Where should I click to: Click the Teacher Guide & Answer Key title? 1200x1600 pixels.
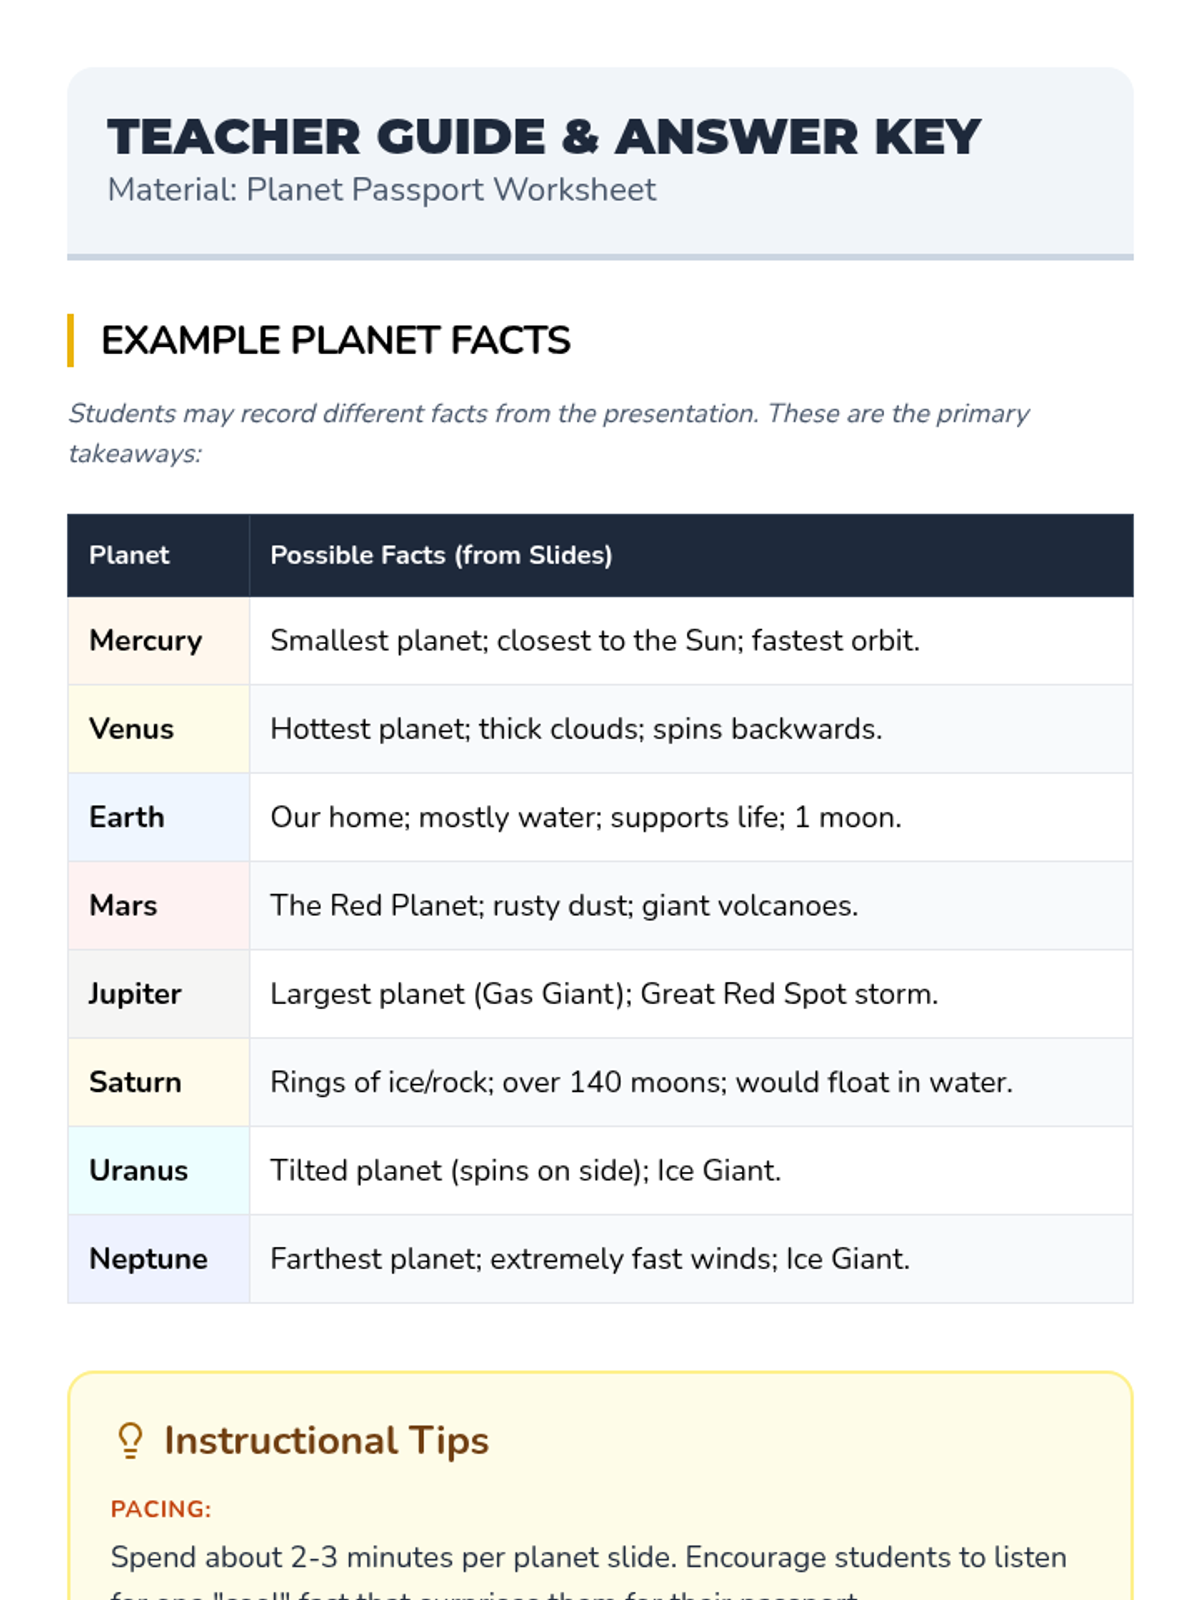point(544,137)
